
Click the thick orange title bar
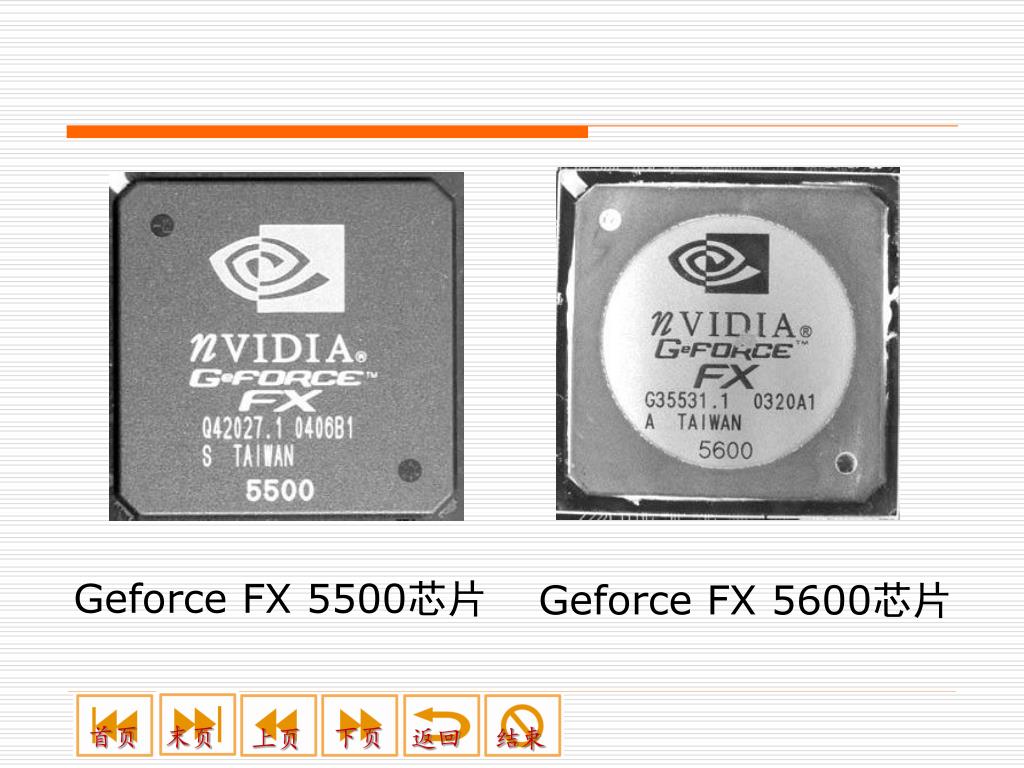pyautogui.click(x=327, y=131)
